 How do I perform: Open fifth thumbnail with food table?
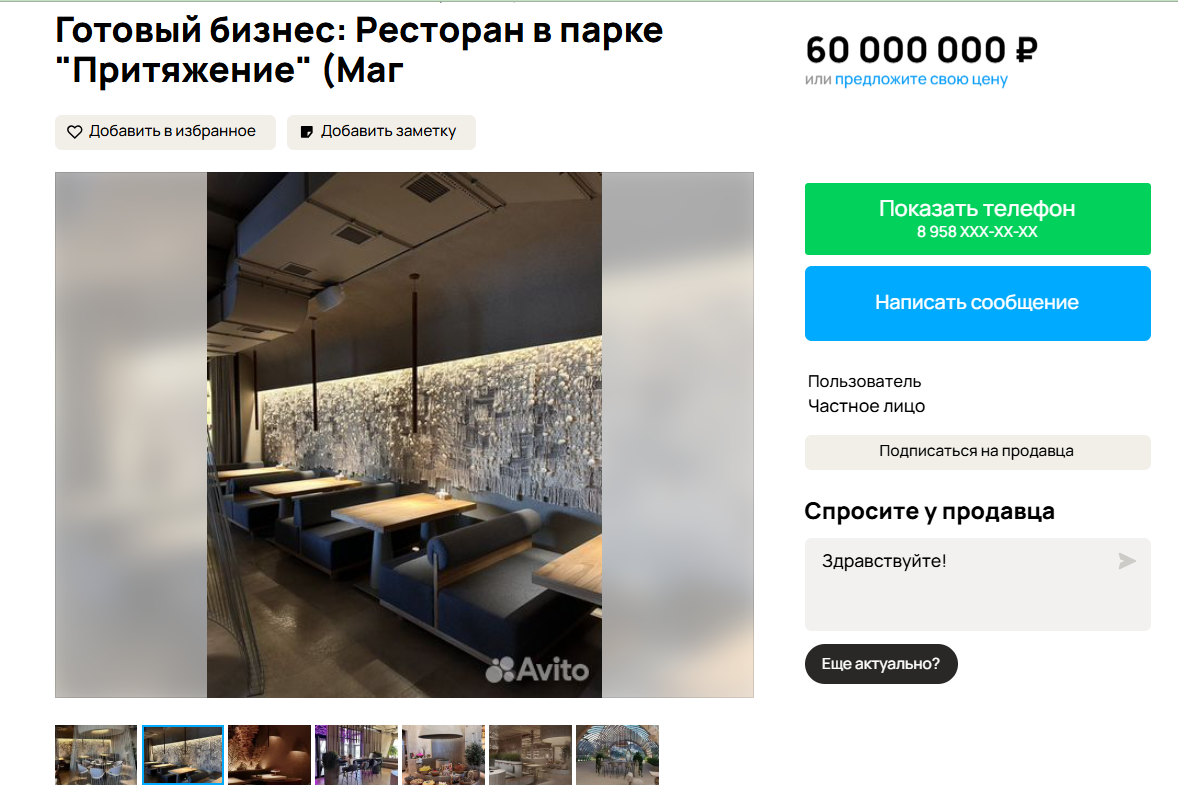[443, 754]
